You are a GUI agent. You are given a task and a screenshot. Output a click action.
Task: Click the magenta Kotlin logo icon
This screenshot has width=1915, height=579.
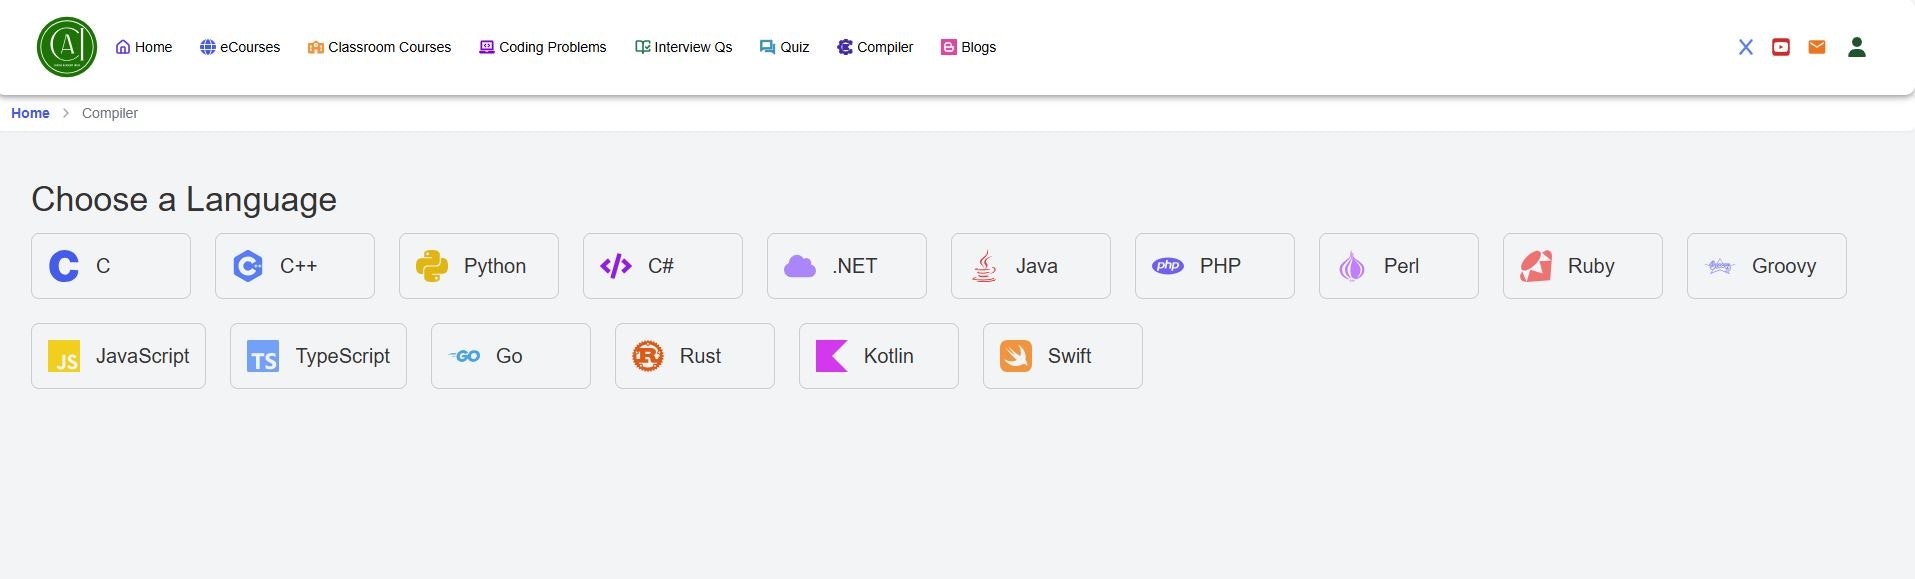coord(832,356)
